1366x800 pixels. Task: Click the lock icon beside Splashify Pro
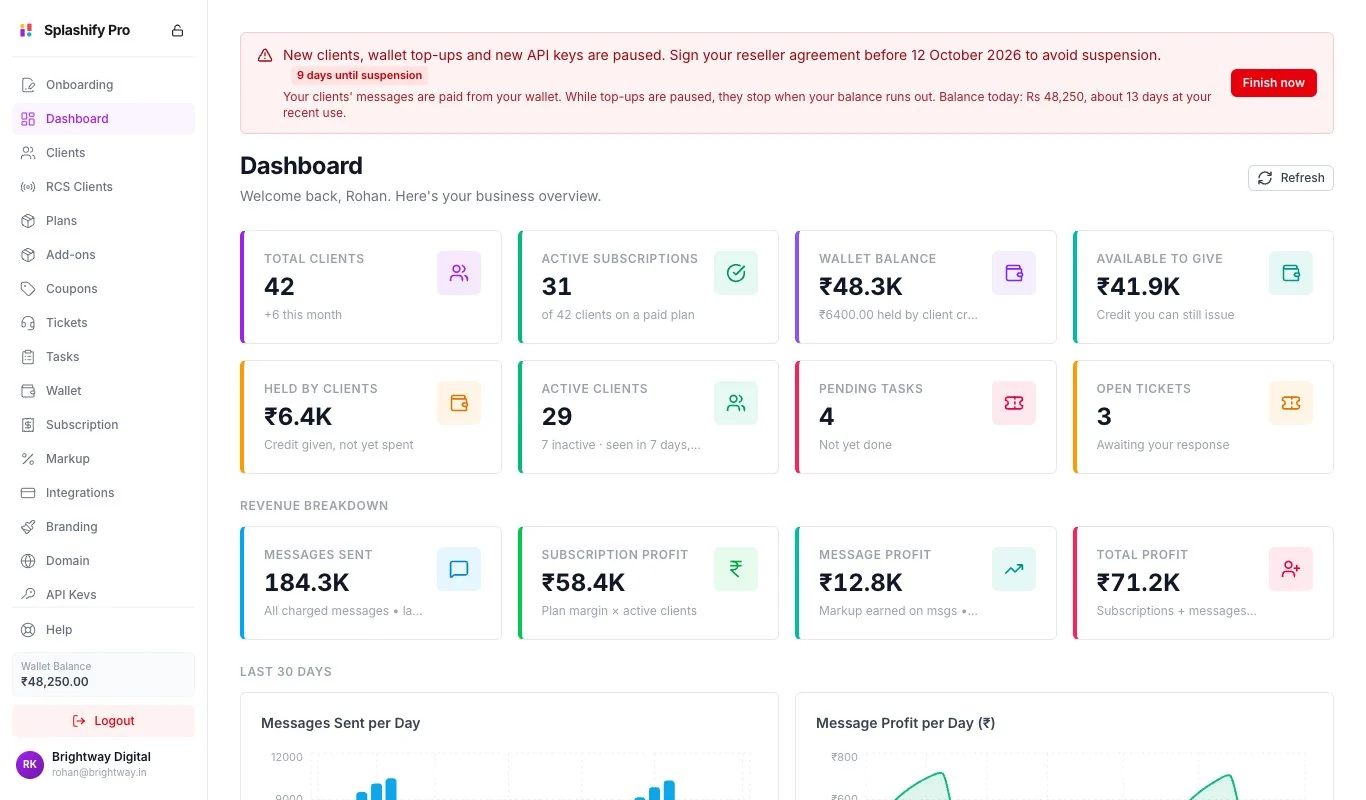[x=177, y=31]
